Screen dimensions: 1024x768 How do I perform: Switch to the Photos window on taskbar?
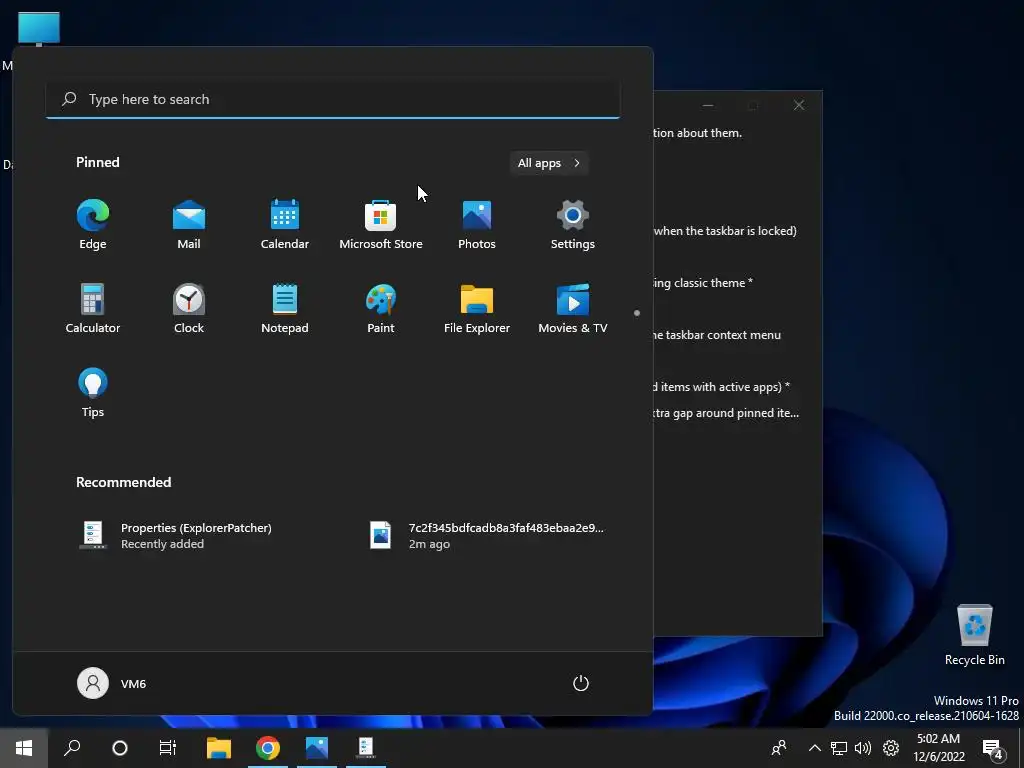317,748
